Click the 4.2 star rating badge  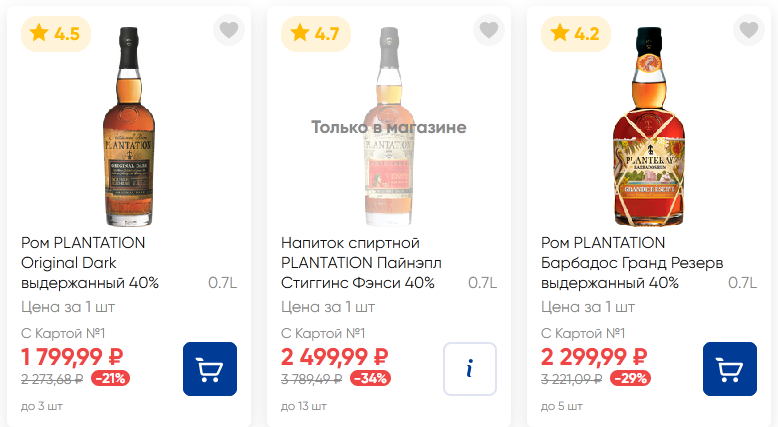click(576, 33)
